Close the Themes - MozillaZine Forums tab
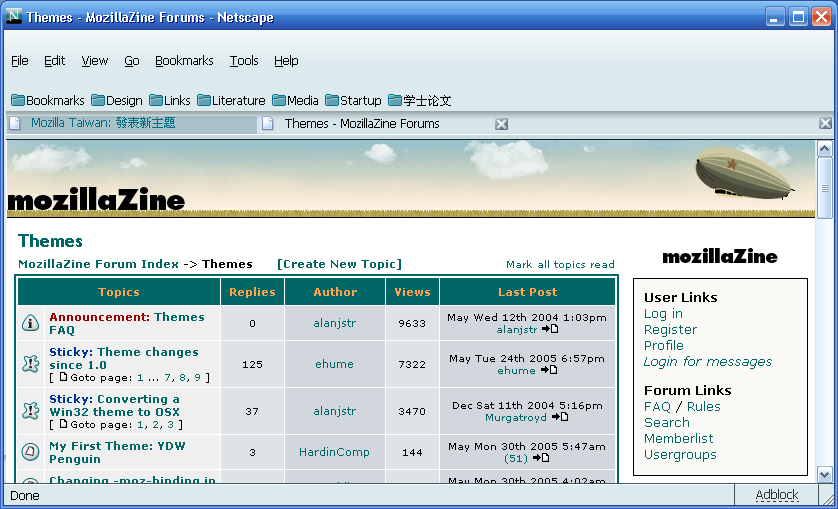This screenshot has width=838, height=509. [502, 124]
